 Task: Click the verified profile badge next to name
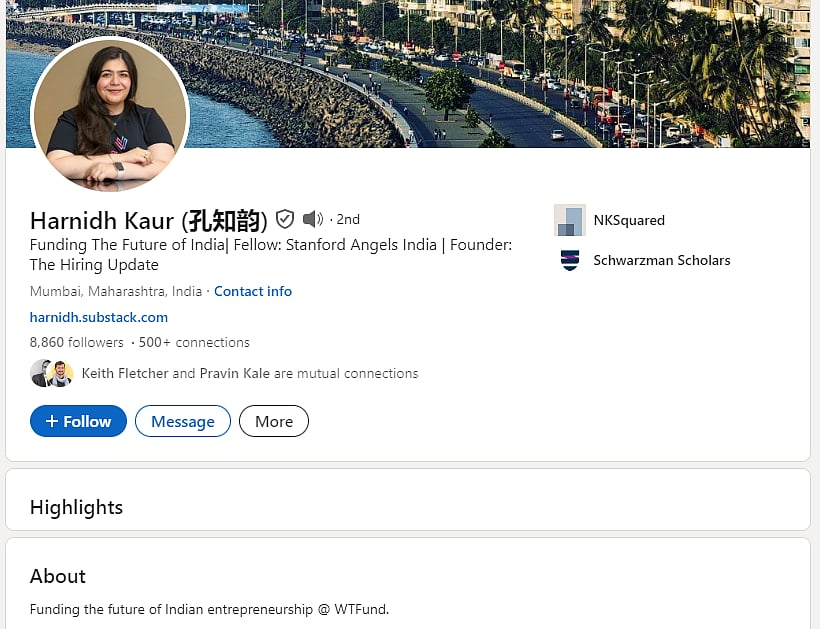(285, 219)
